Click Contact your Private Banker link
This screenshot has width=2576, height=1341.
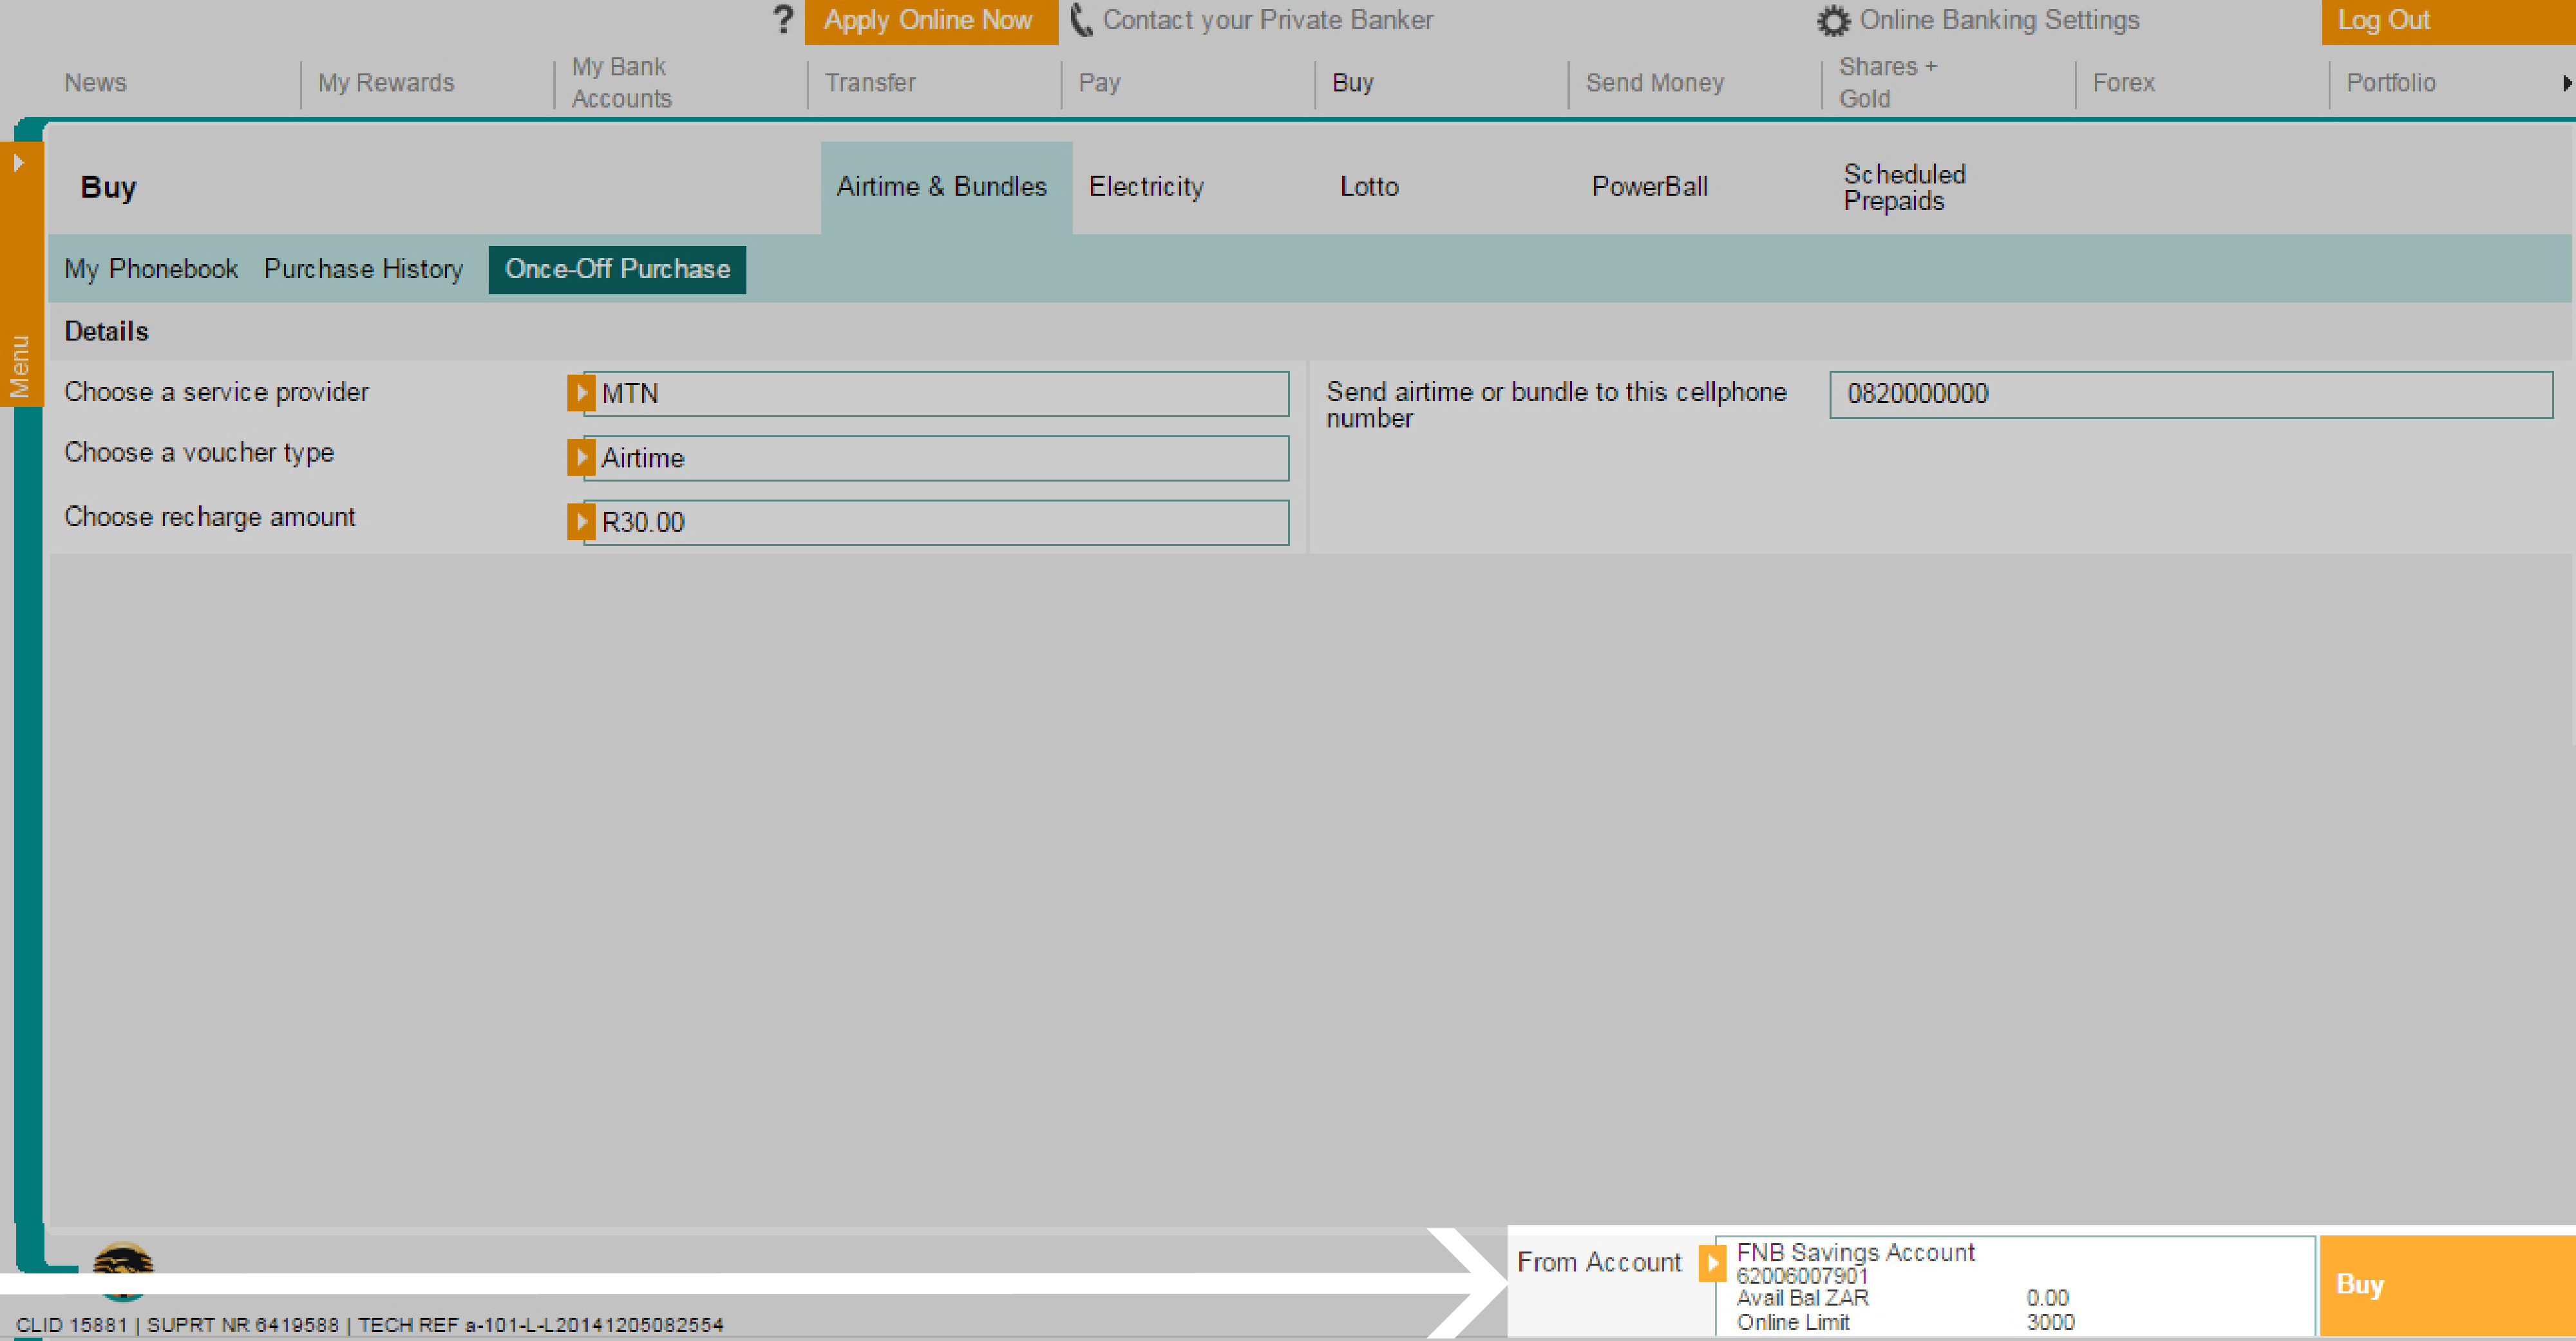(x=1267, y=20)
